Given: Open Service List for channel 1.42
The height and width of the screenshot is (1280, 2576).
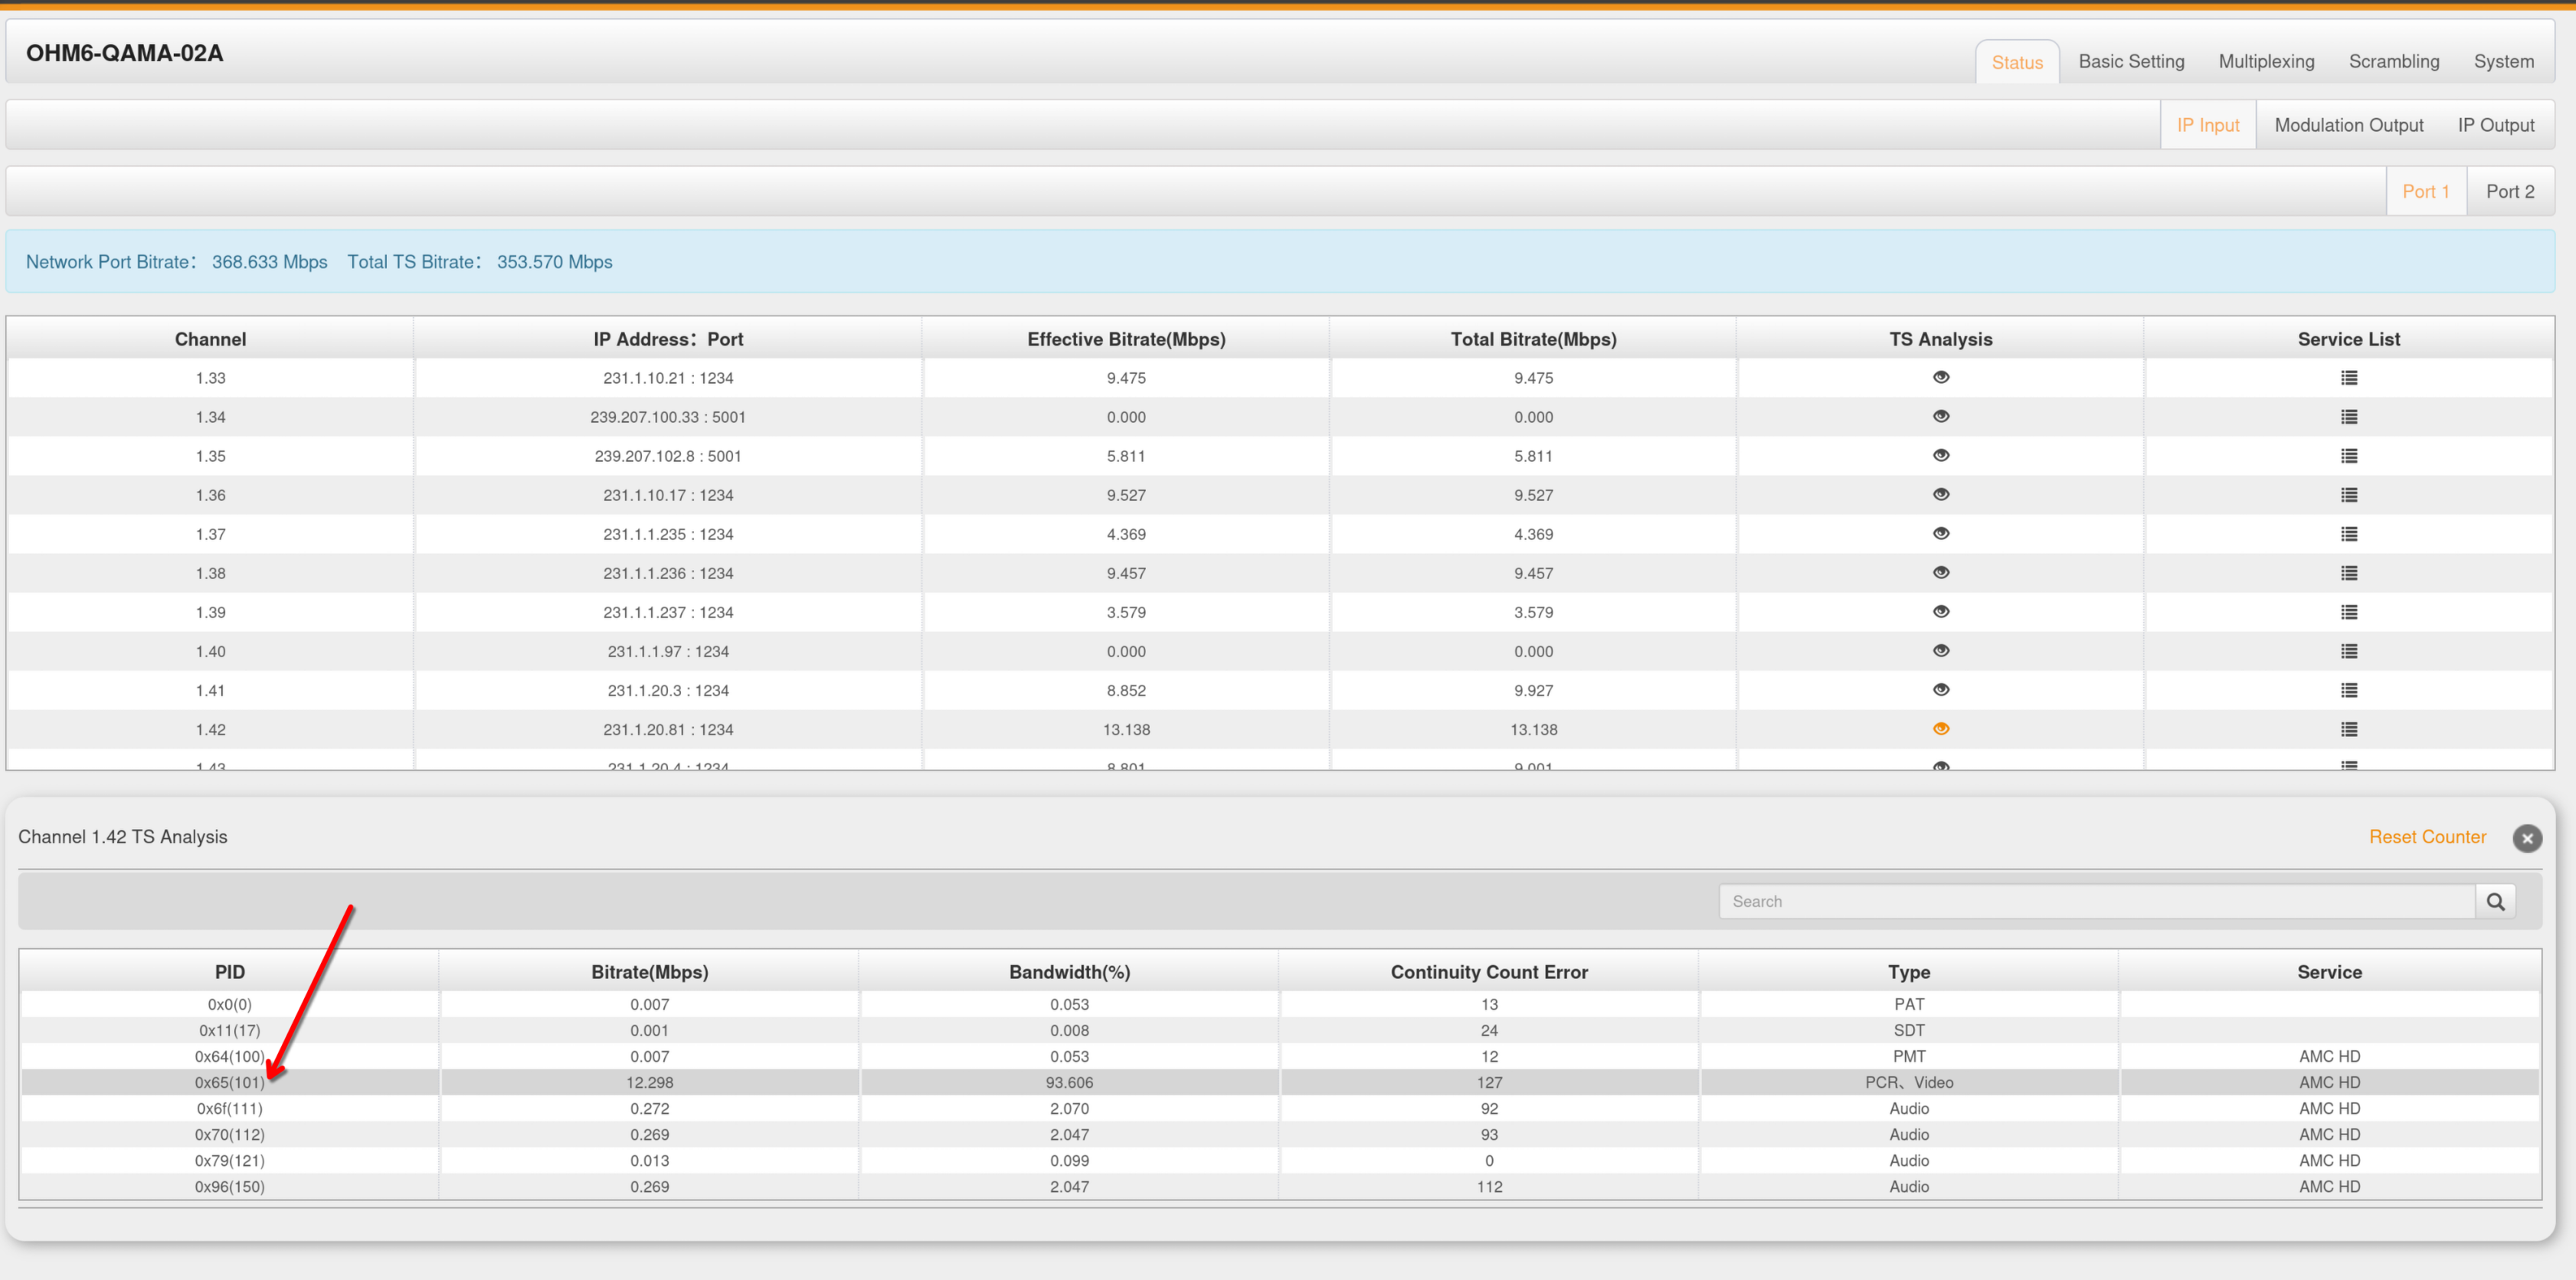Looking at the screenshot, I should click(2348, 730).
